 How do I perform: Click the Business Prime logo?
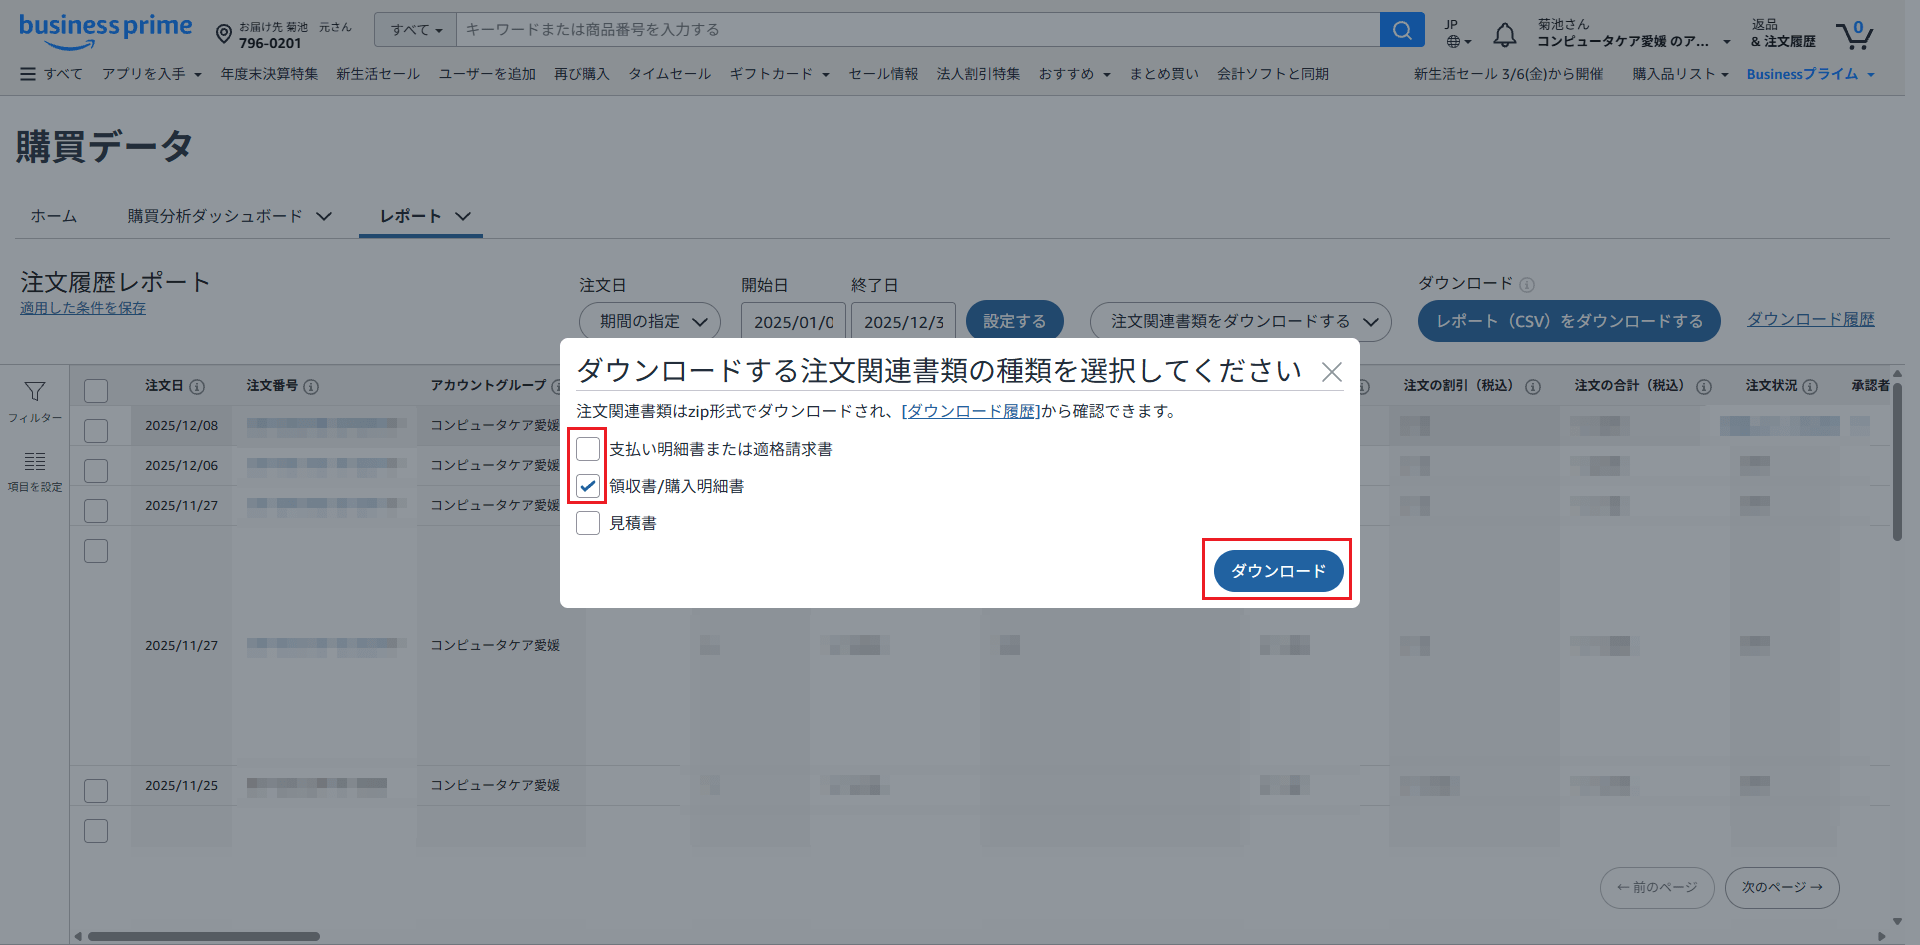tap(105, 30)
